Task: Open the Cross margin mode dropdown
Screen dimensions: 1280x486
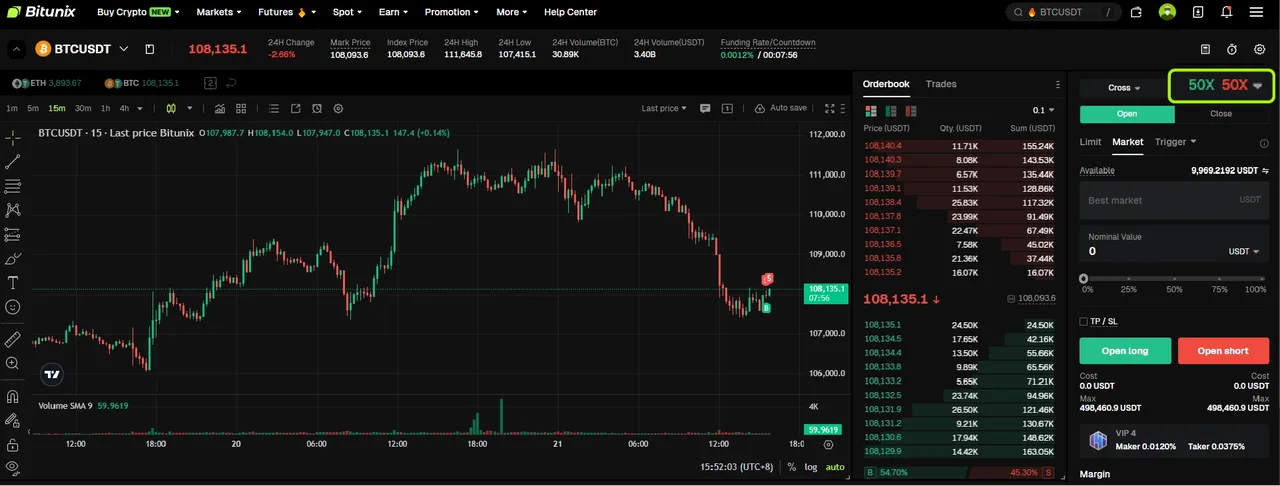Action: tap(1125, 88)
